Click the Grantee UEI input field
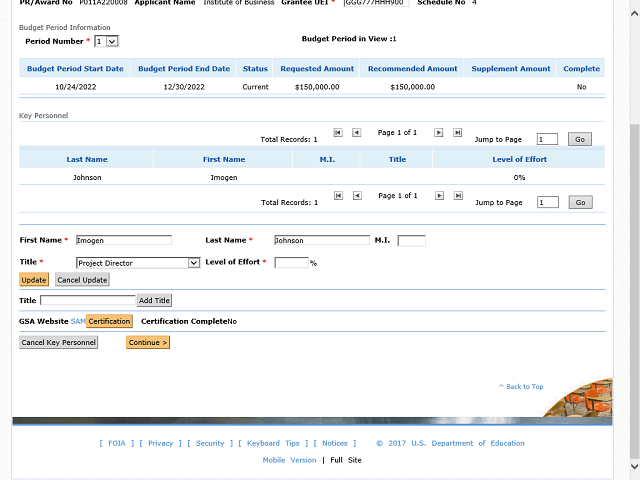640x480 pixels. coord(376,2)
